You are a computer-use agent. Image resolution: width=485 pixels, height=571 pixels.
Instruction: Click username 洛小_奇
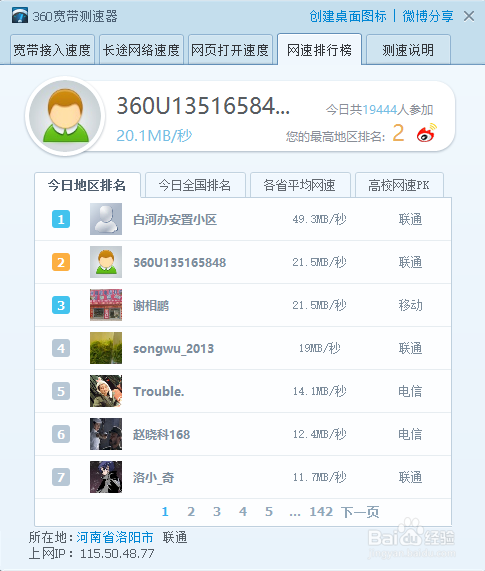pyautogui.click(x=153, y=477)
